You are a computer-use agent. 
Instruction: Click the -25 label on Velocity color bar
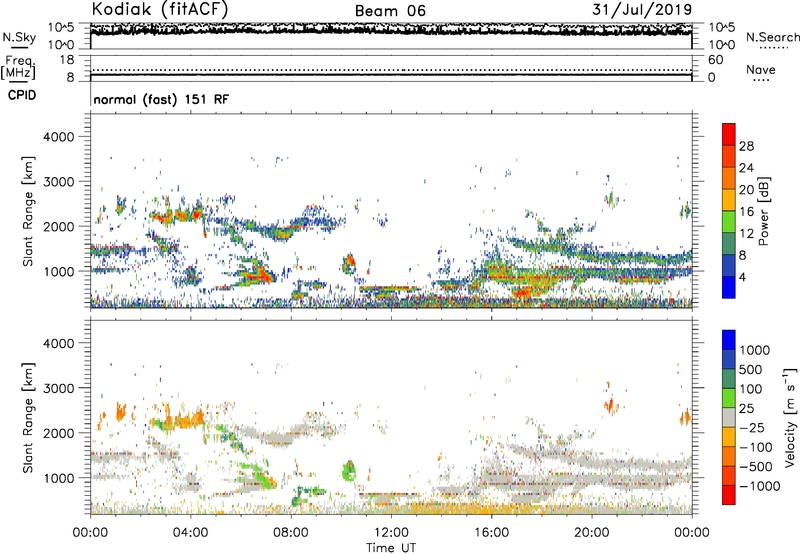click(752, 427)
